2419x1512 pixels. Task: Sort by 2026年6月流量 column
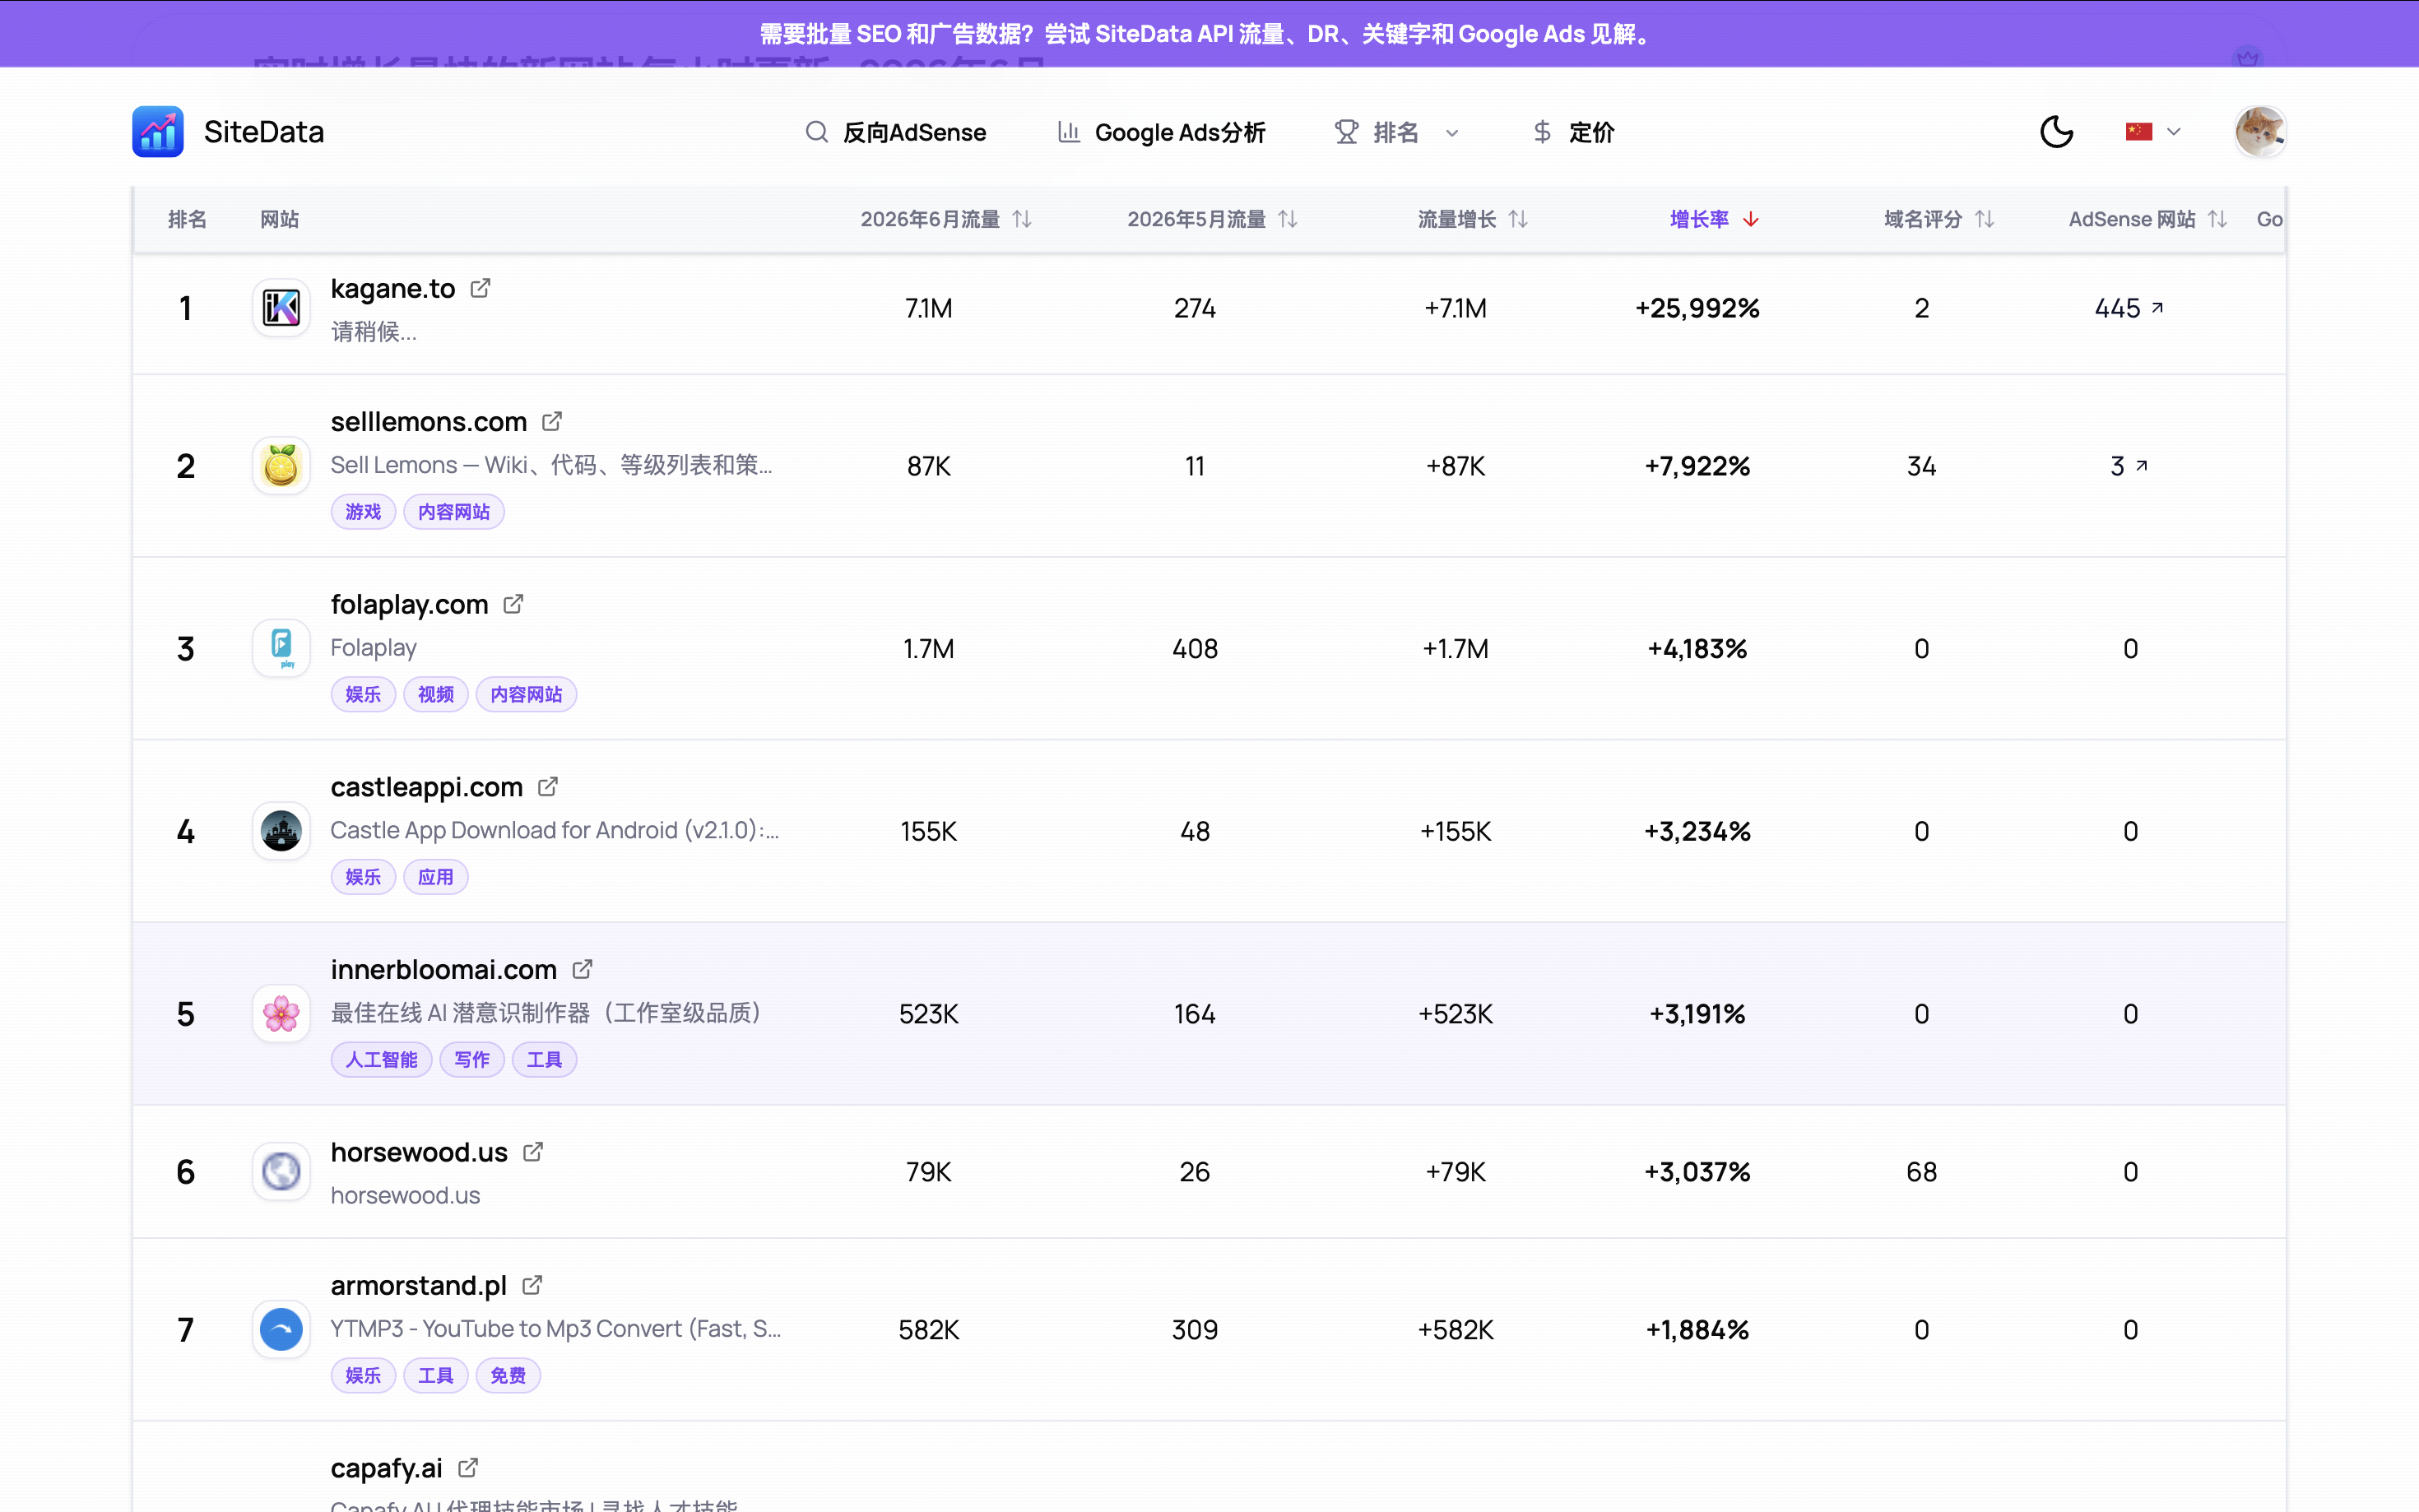pyautogui.click(x=946, y=219)
